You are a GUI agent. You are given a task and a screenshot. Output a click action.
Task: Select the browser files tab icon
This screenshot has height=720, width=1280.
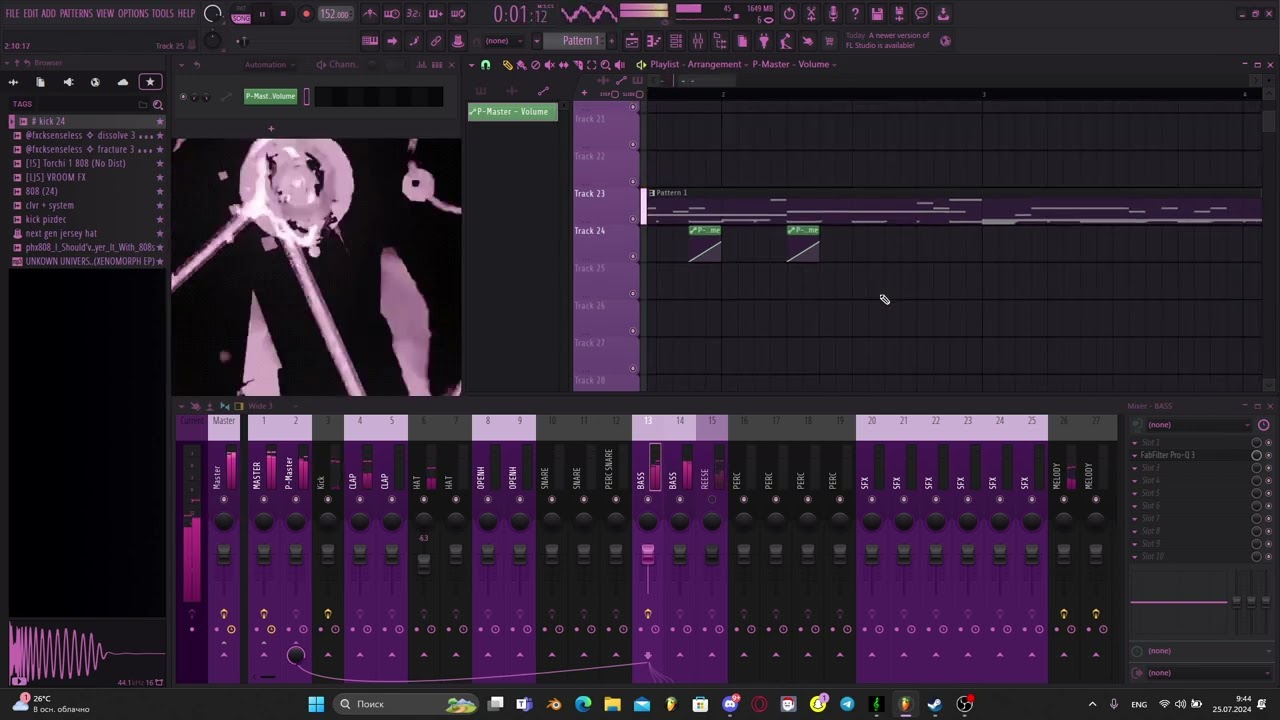[40, 82]
